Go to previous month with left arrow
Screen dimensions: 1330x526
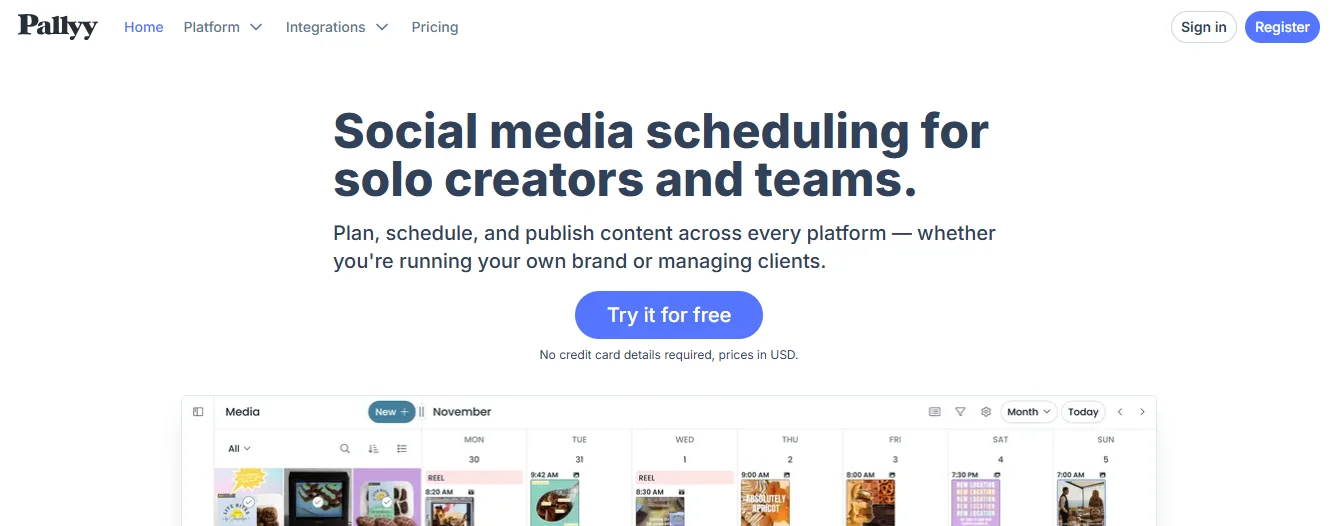[1120, 412]
